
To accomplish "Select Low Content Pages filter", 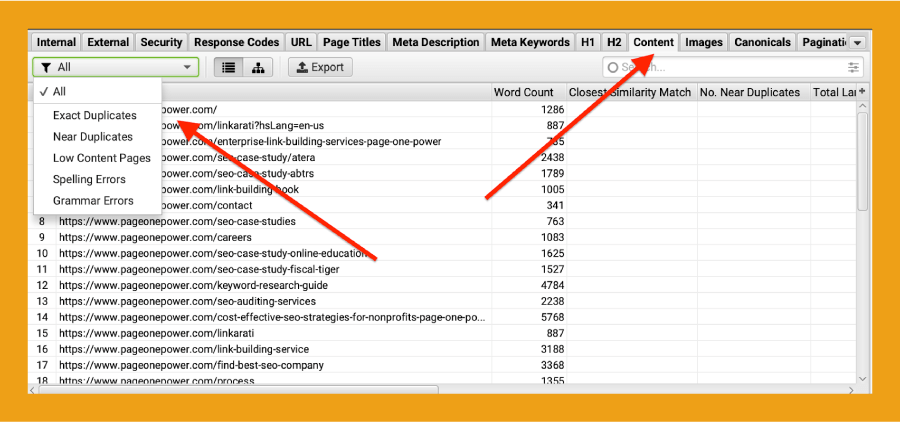I will point(101,158).
